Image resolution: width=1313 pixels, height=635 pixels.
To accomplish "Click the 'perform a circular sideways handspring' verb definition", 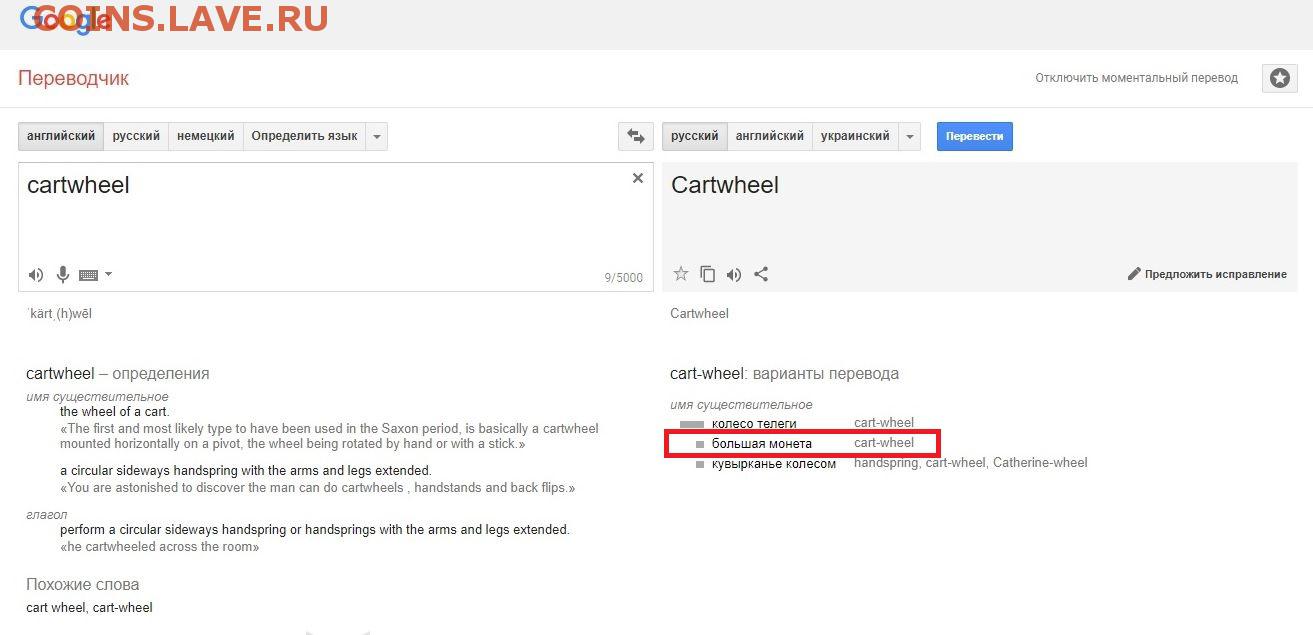I will tap(315, 529).
